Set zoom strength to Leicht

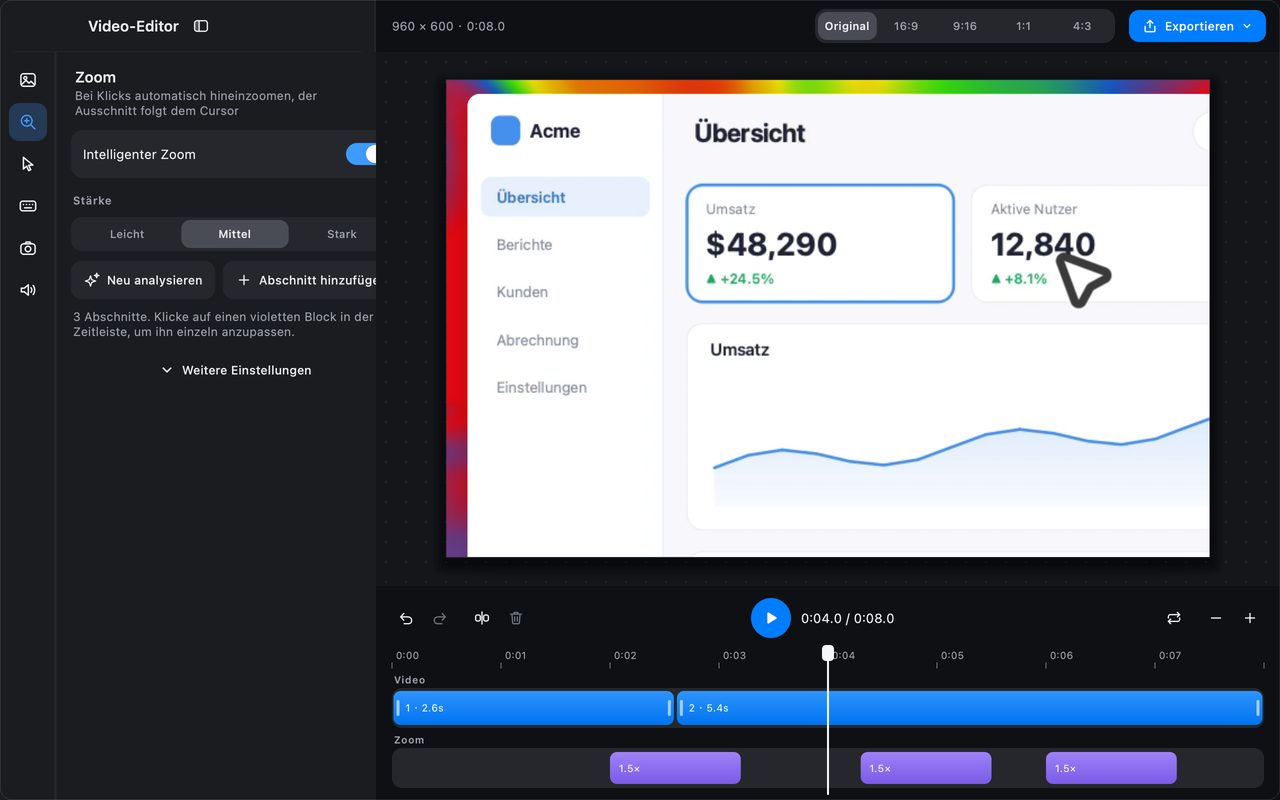click(x=127, y=234)
